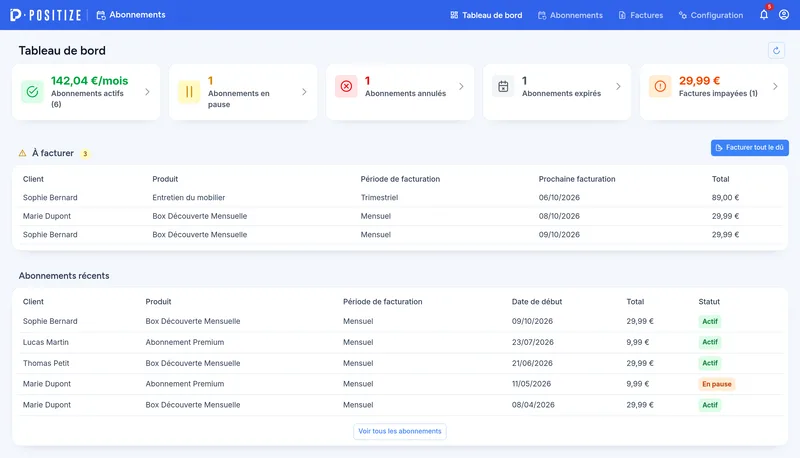The height and width of the screenshot is (458, 800).
Task: Expand the Factures impayées chevron
Action: [x=775, y=86]
